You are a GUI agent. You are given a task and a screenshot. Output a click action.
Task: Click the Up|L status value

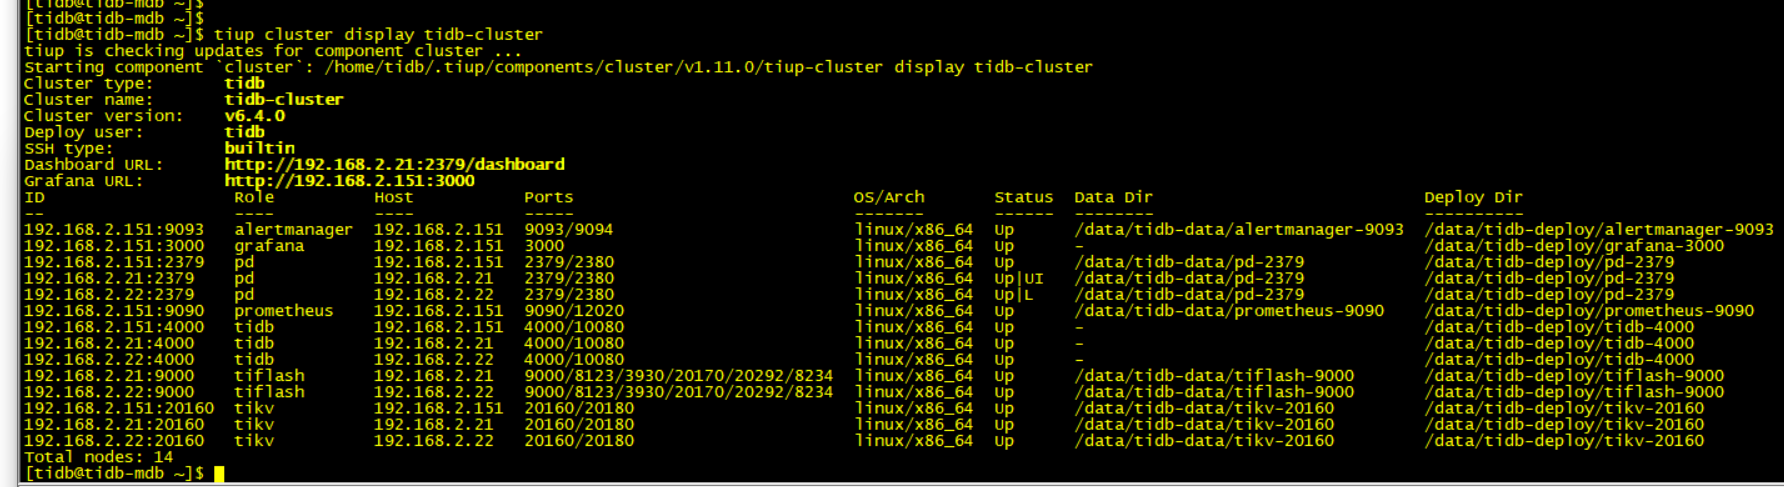point(1014,294)
